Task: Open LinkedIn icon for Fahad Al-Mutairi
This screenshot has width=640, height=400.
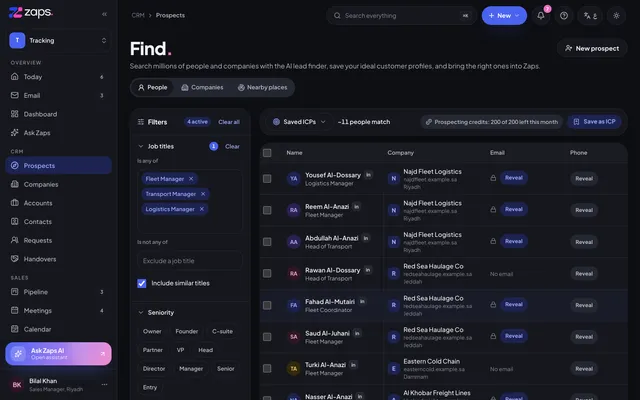Action: pyautogui.click(x=362, y=301)
